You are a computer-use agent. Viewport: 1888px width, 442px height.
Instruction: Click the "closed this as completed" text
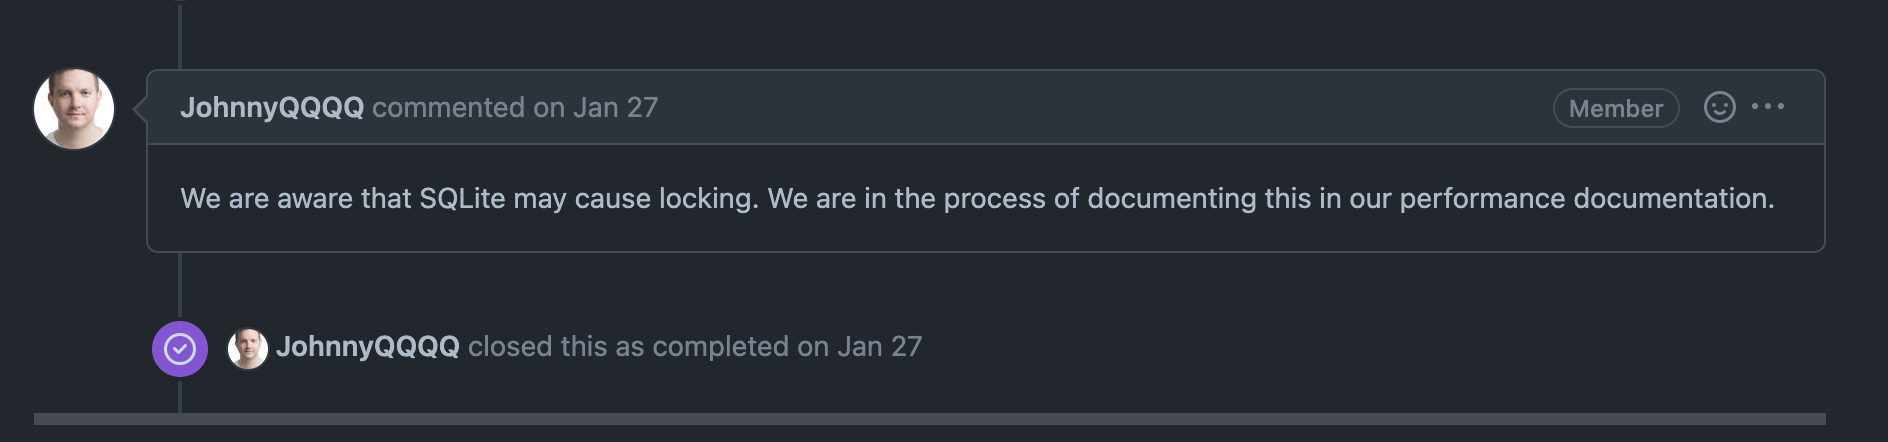[628, 347]
